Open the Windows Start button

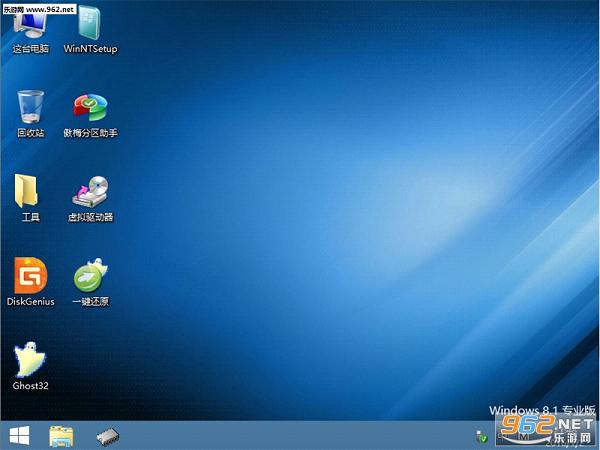pos(20,436)
